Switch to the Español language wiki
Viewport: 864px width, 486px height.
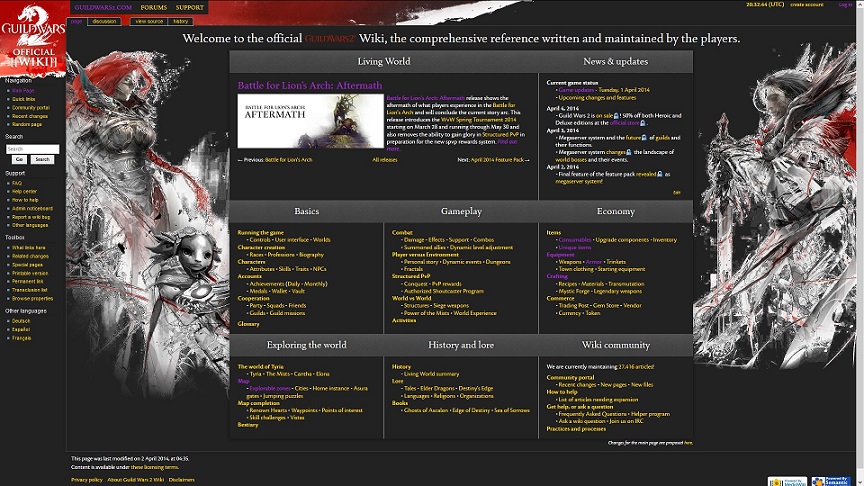coord(21,330)
